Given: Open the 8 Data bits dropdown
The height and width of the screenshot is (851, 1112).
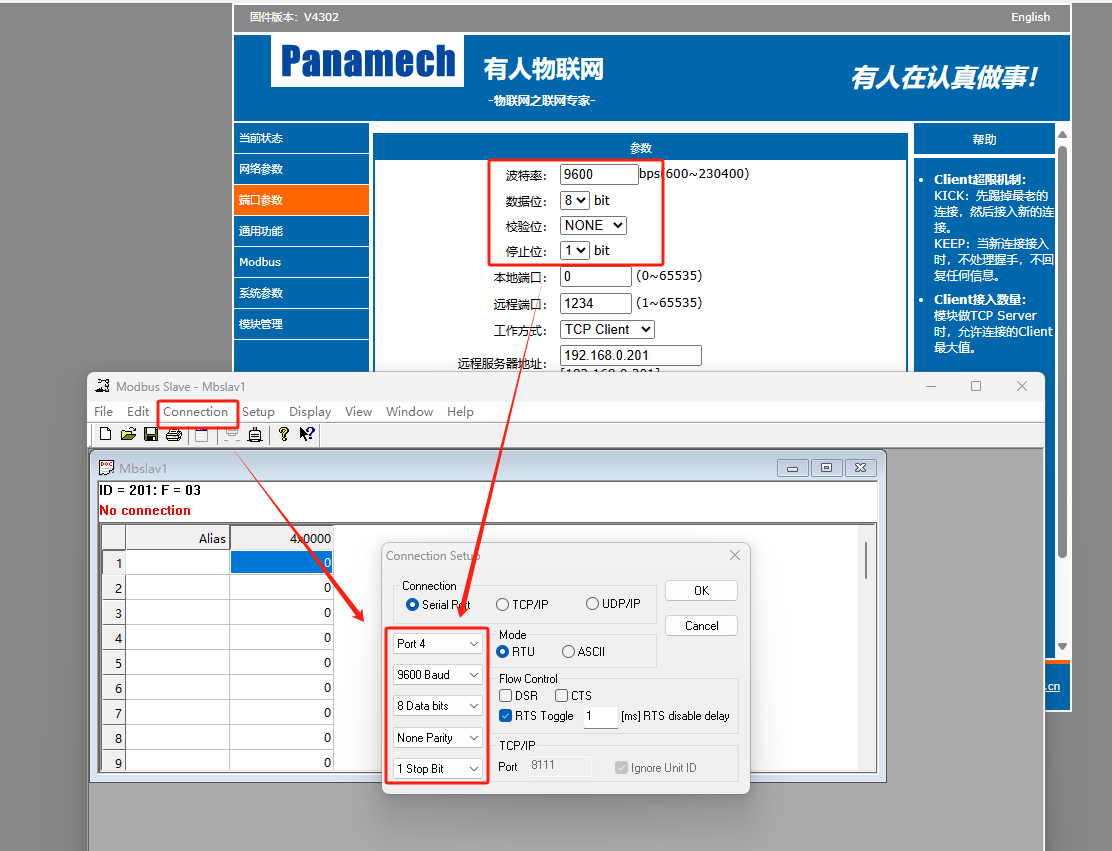Looking at the screenshot, I should coord(438,706).
